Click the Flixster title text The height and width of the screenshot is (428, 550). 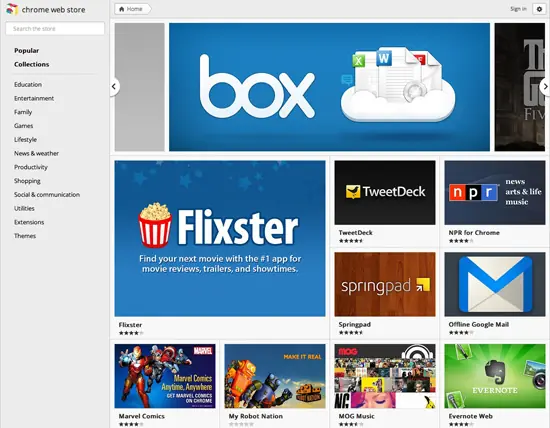130,325
